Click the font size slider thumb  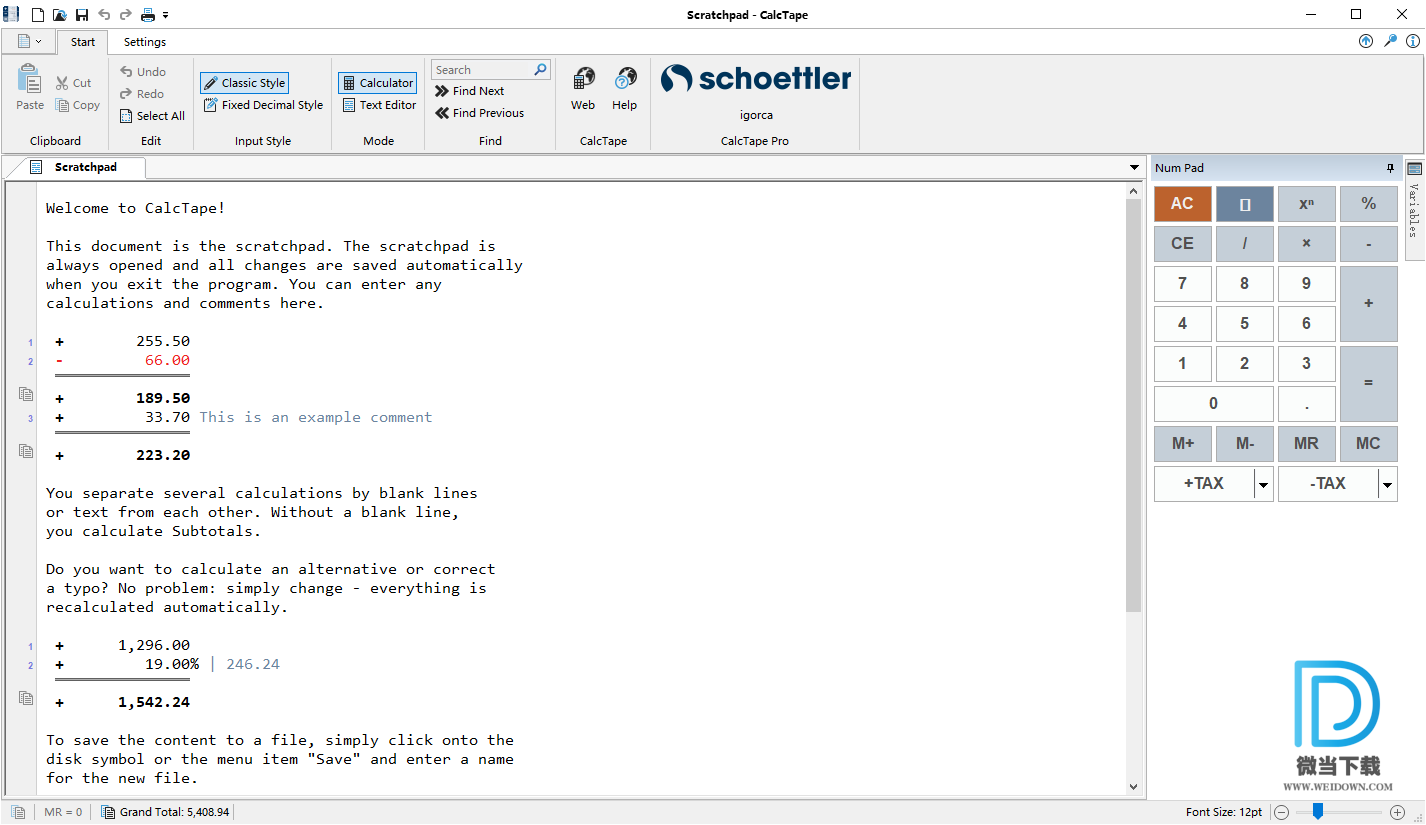pos(1318,812)
